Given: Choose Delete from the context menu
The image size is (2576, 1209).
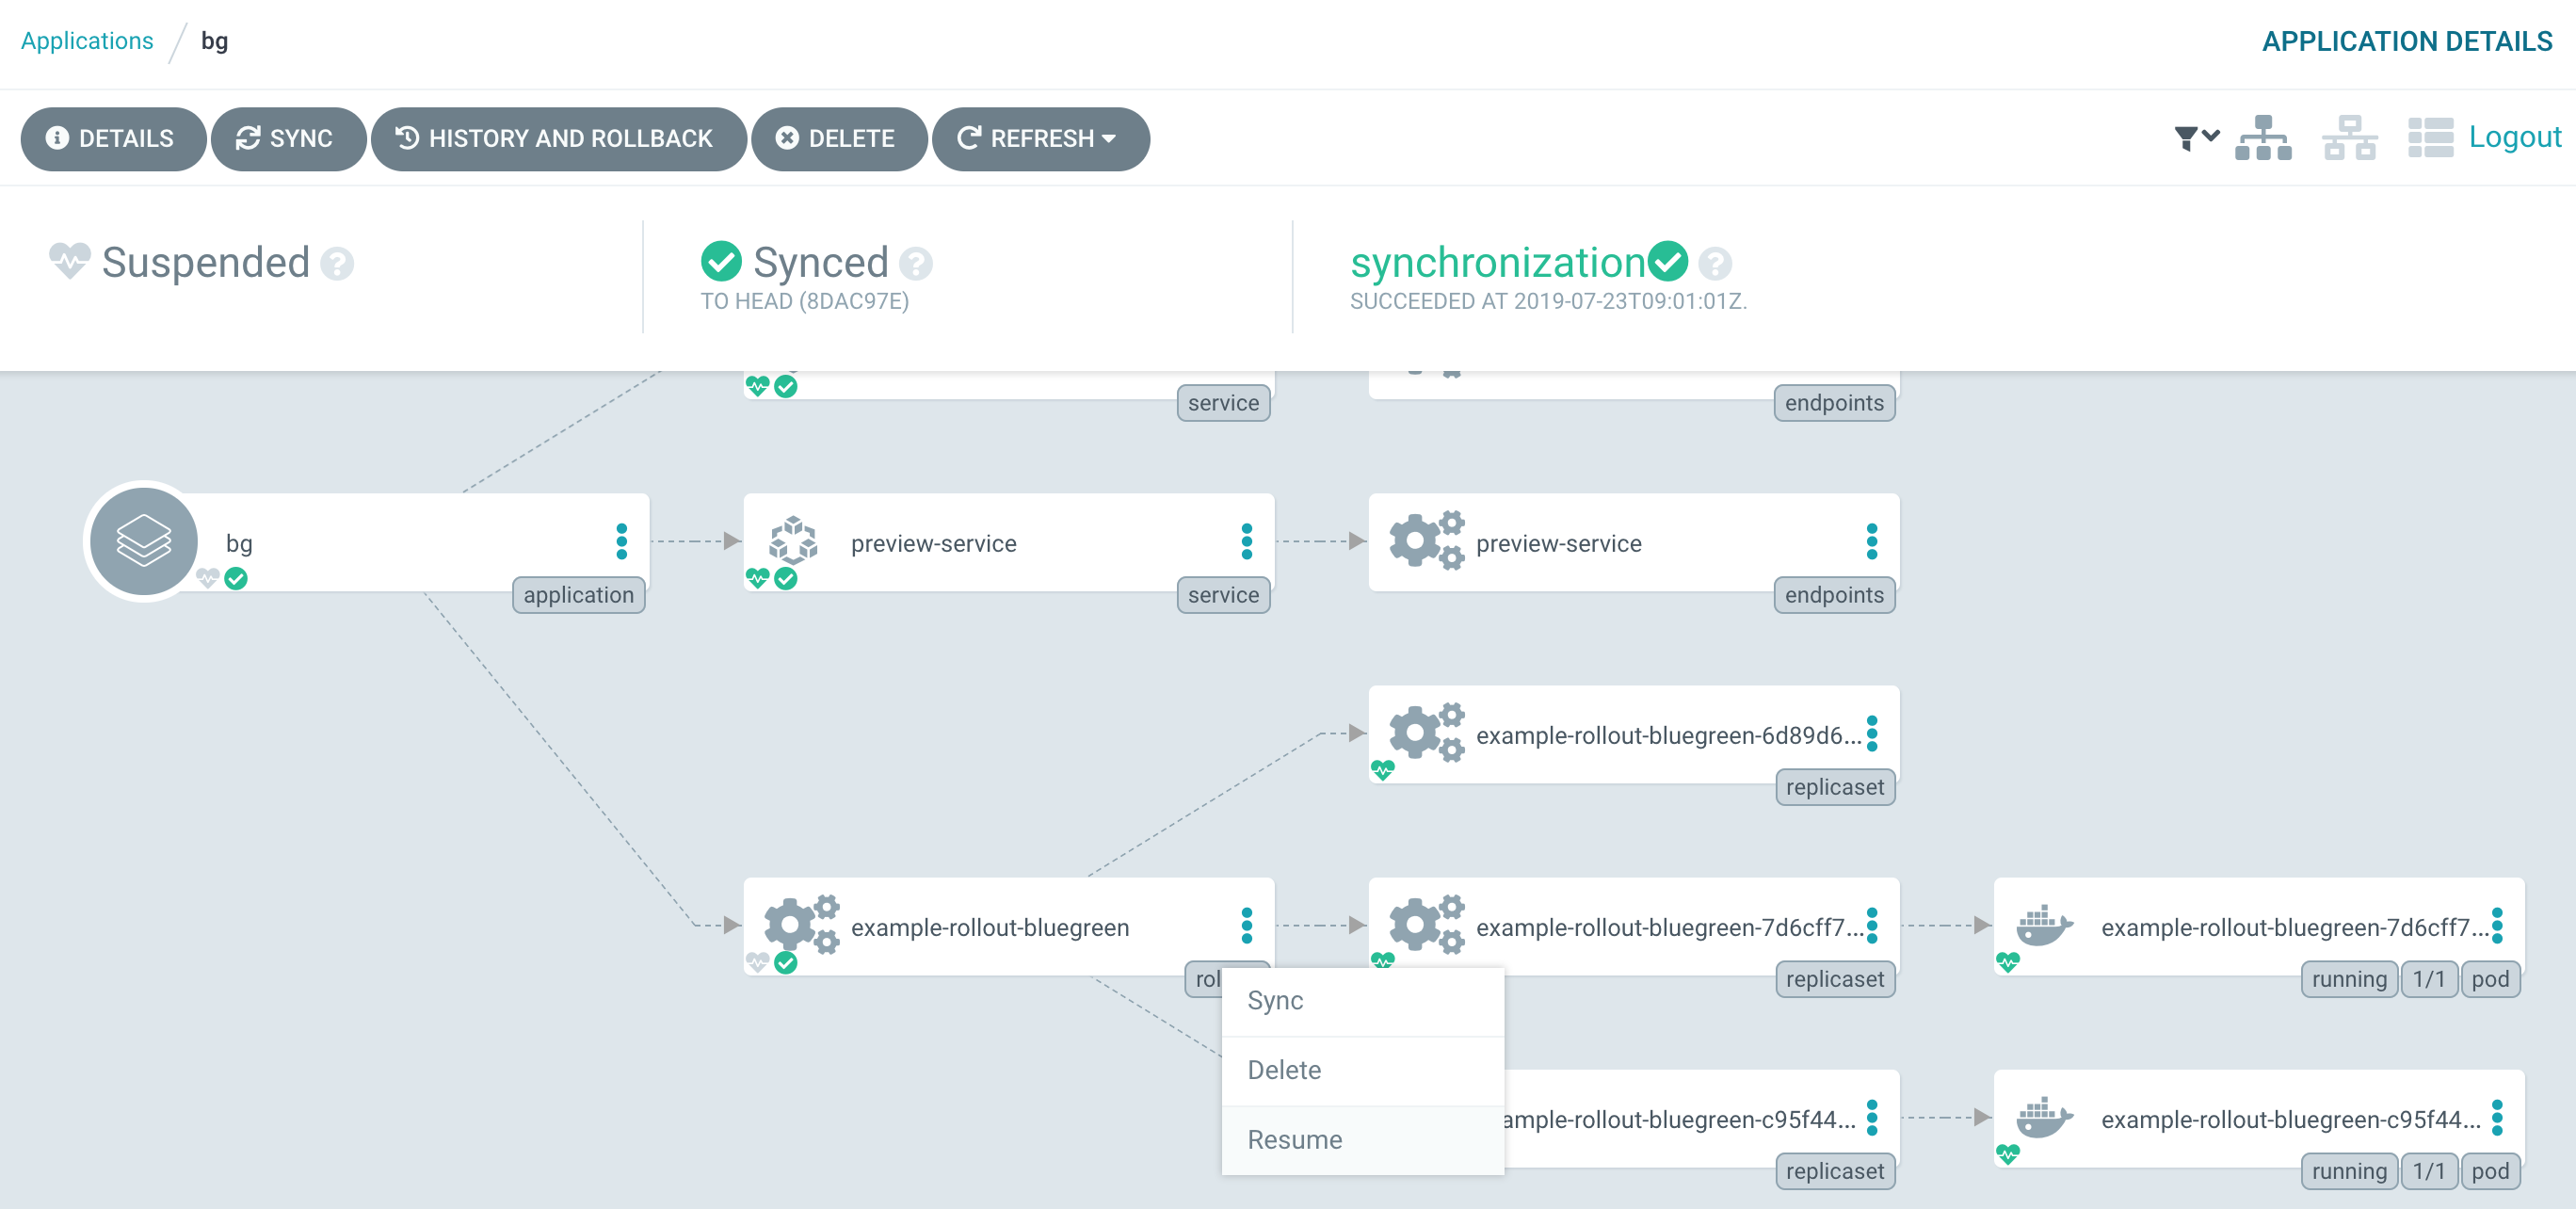Looking at the screenshot, I should point(1284,1070).
